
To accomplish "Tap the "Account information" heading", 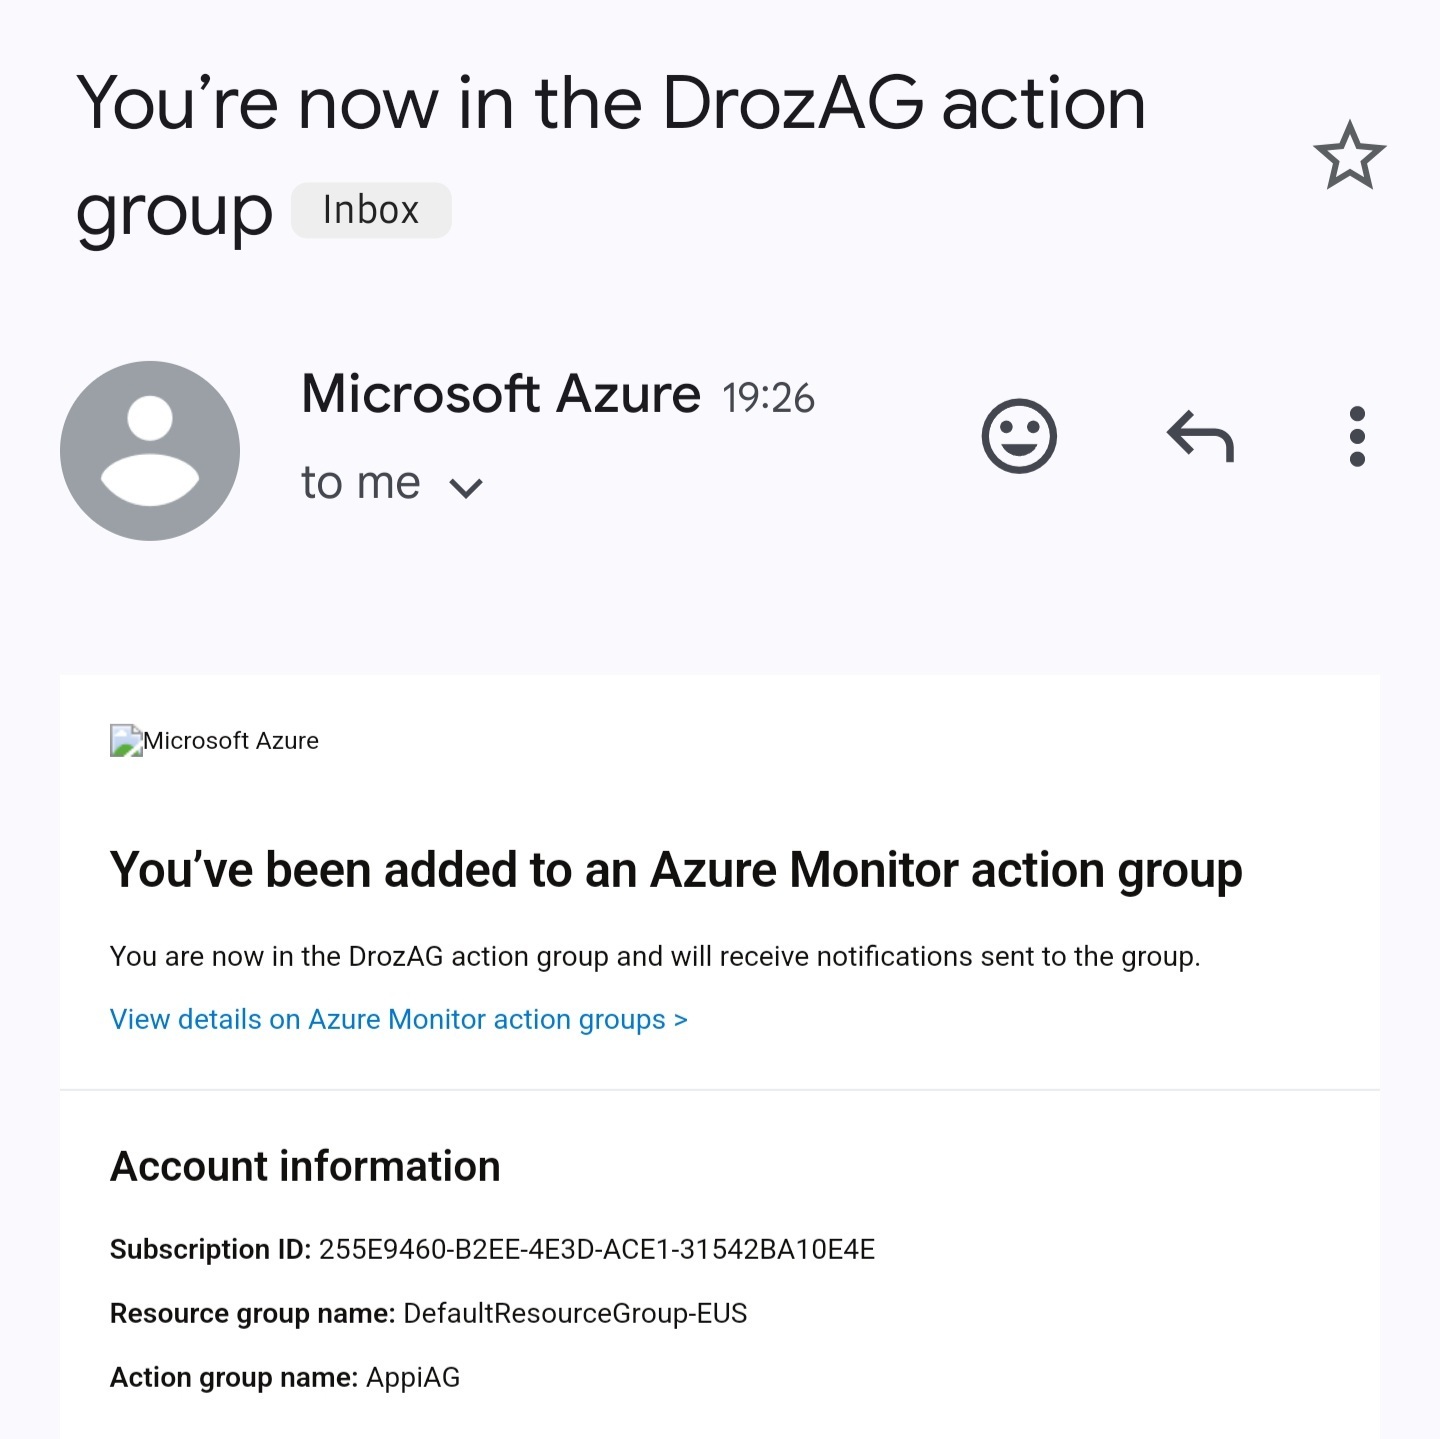I will 305,1166.
